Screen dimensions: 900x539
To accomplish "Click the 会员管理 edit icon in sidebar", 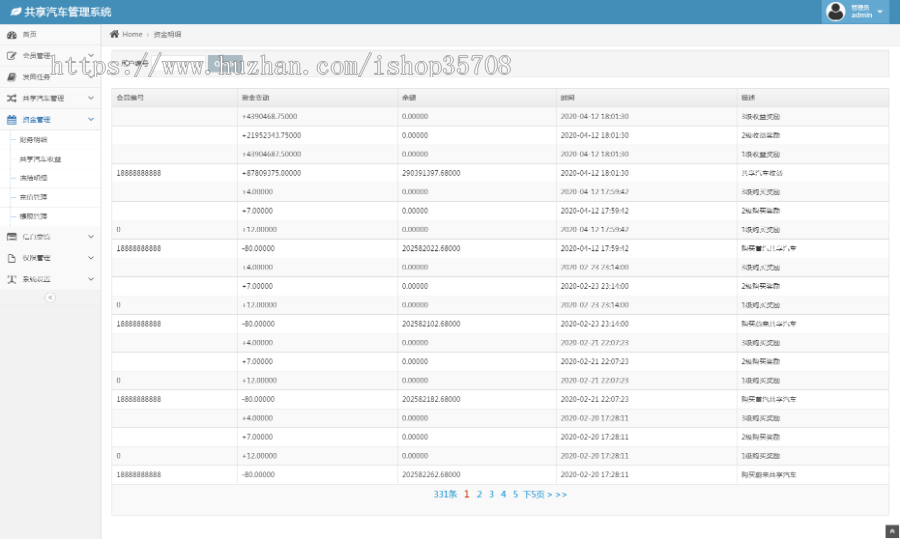I will click(x=12, y=56).
